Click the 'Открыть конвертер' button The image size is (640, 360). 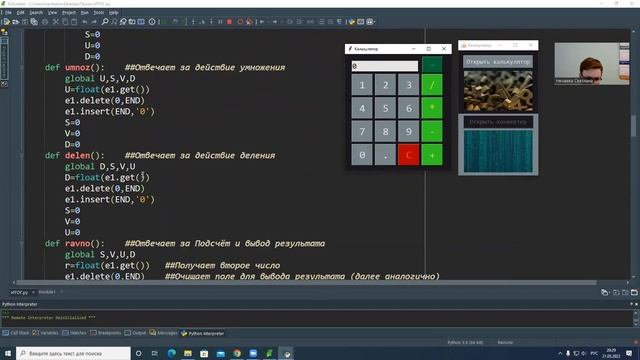498,122
